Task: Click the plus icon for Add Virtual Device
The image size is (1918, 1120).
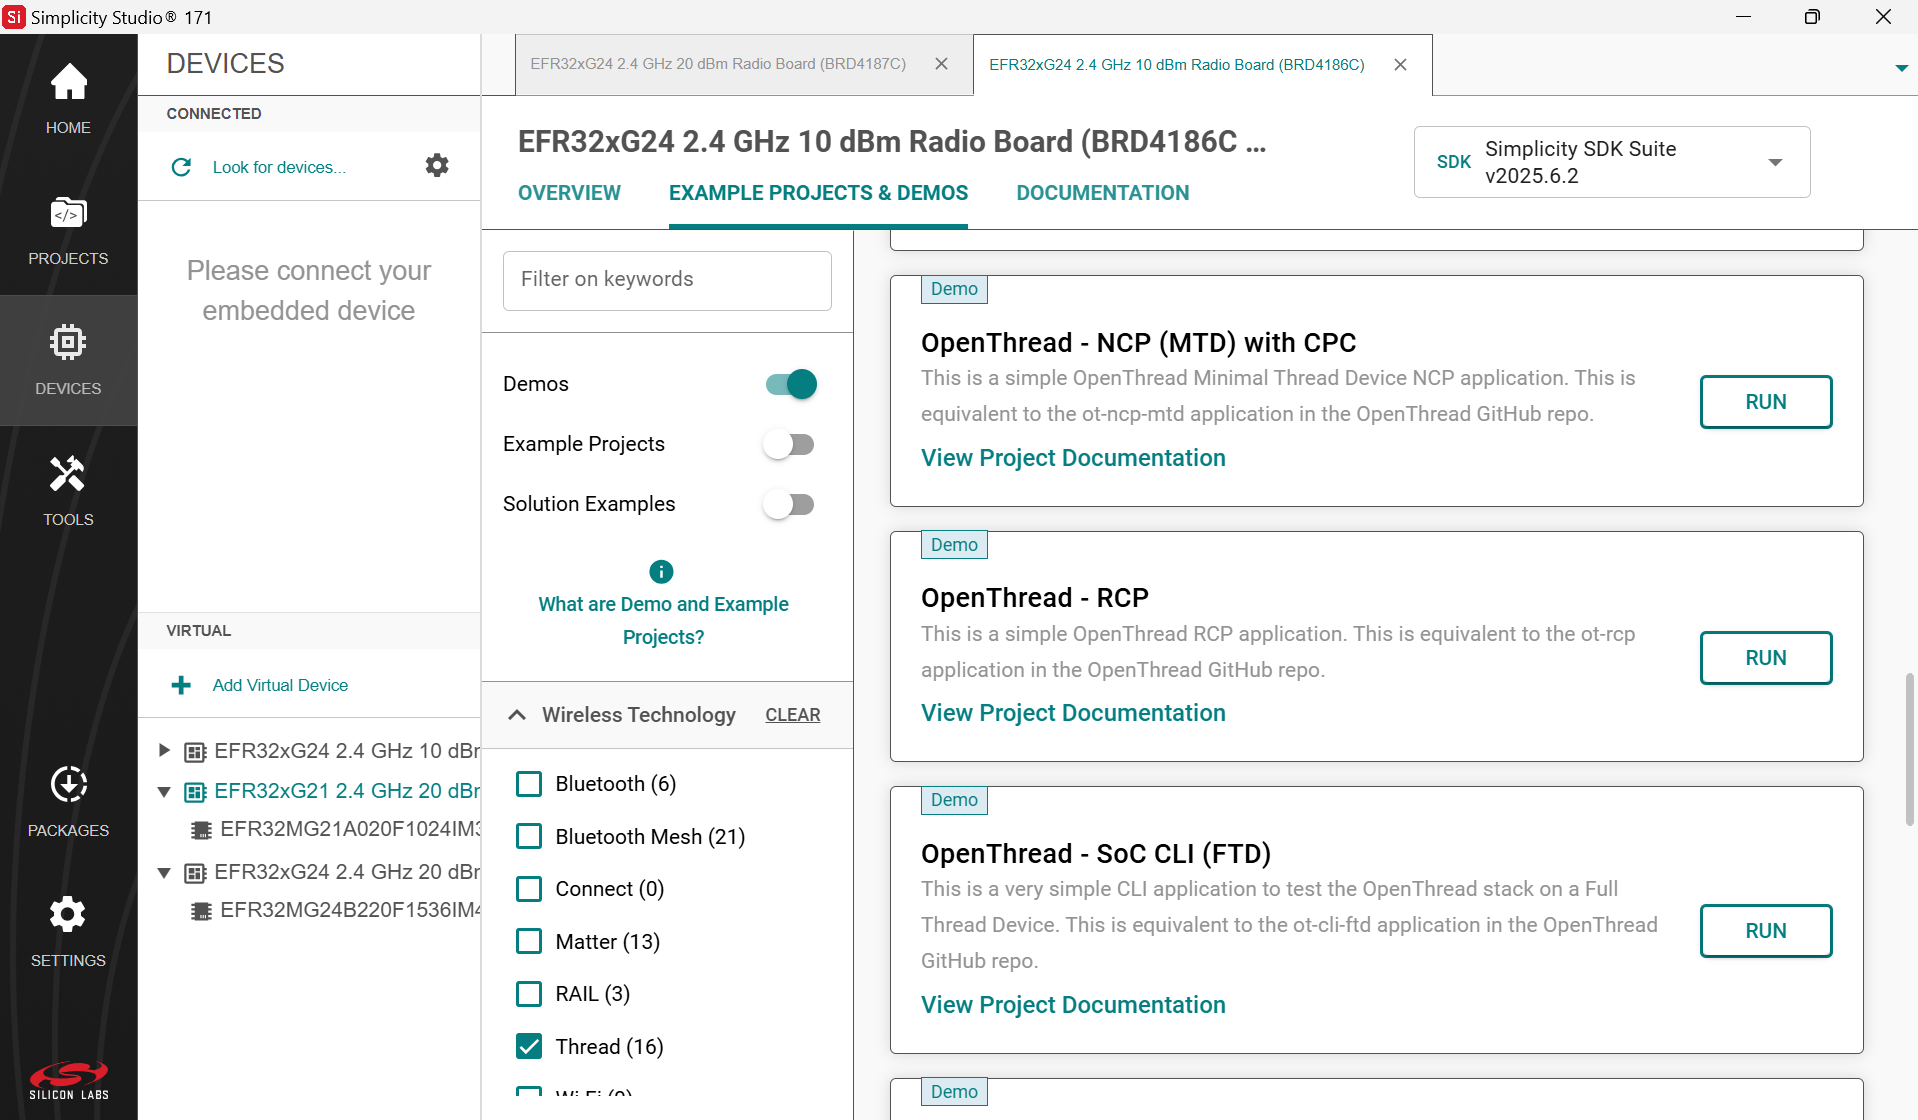Action: click(181, 685)
